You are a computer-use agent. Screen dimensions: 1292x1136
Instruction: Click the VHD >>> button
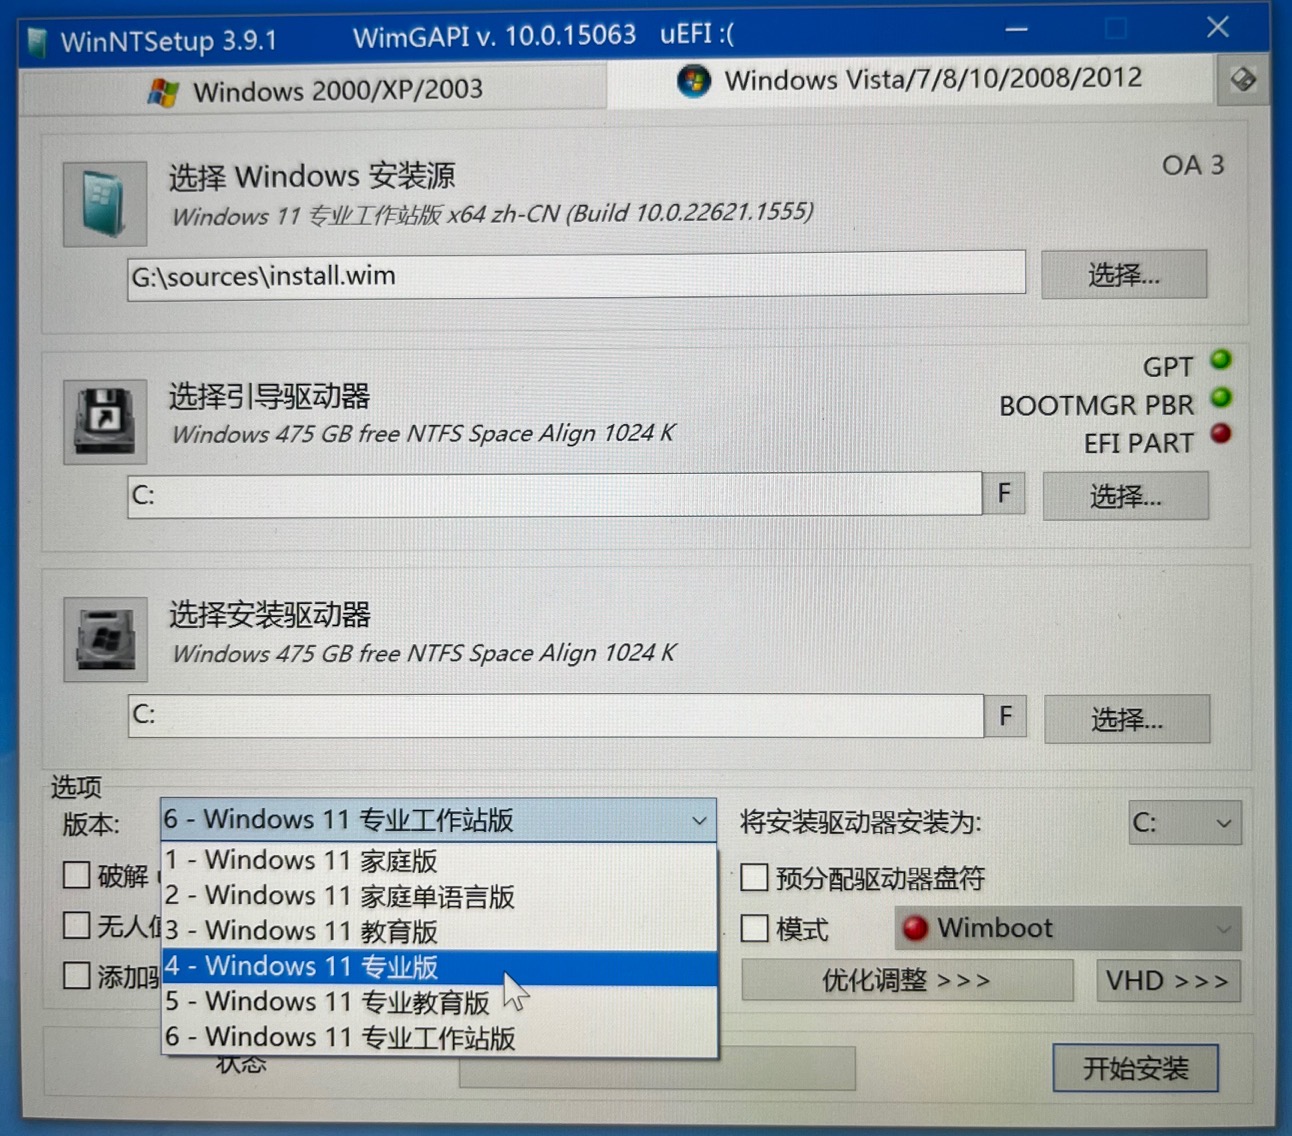[1168, 981]
